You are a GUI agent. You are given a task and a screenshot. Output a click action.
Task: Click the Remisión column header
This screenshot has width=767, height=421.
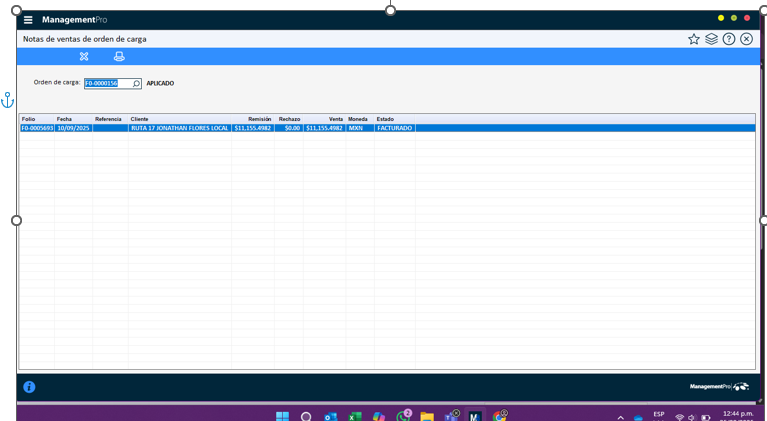(259, 119)
